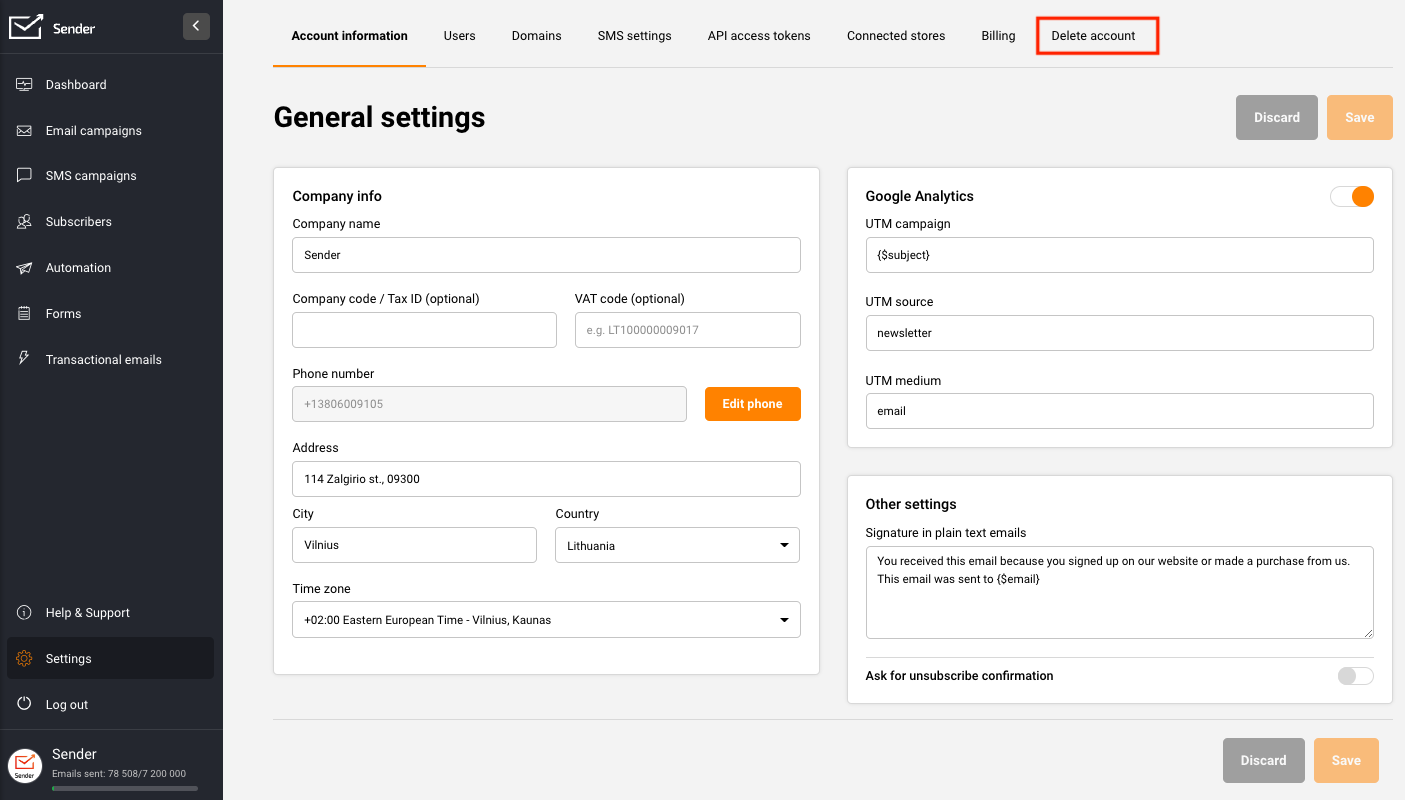Focus the Company name input field

pos(546,255)
